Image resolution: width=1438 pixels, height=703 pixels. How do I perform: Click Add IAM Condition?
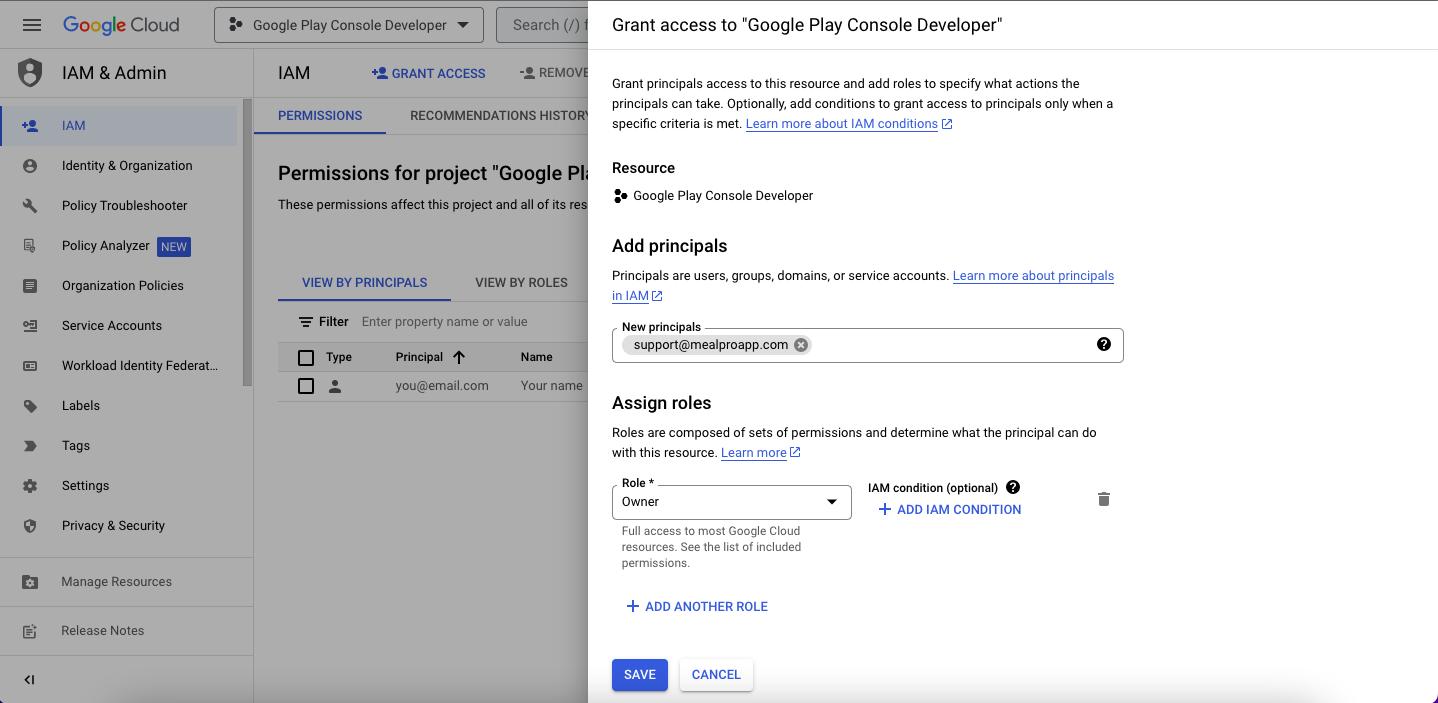949,510
